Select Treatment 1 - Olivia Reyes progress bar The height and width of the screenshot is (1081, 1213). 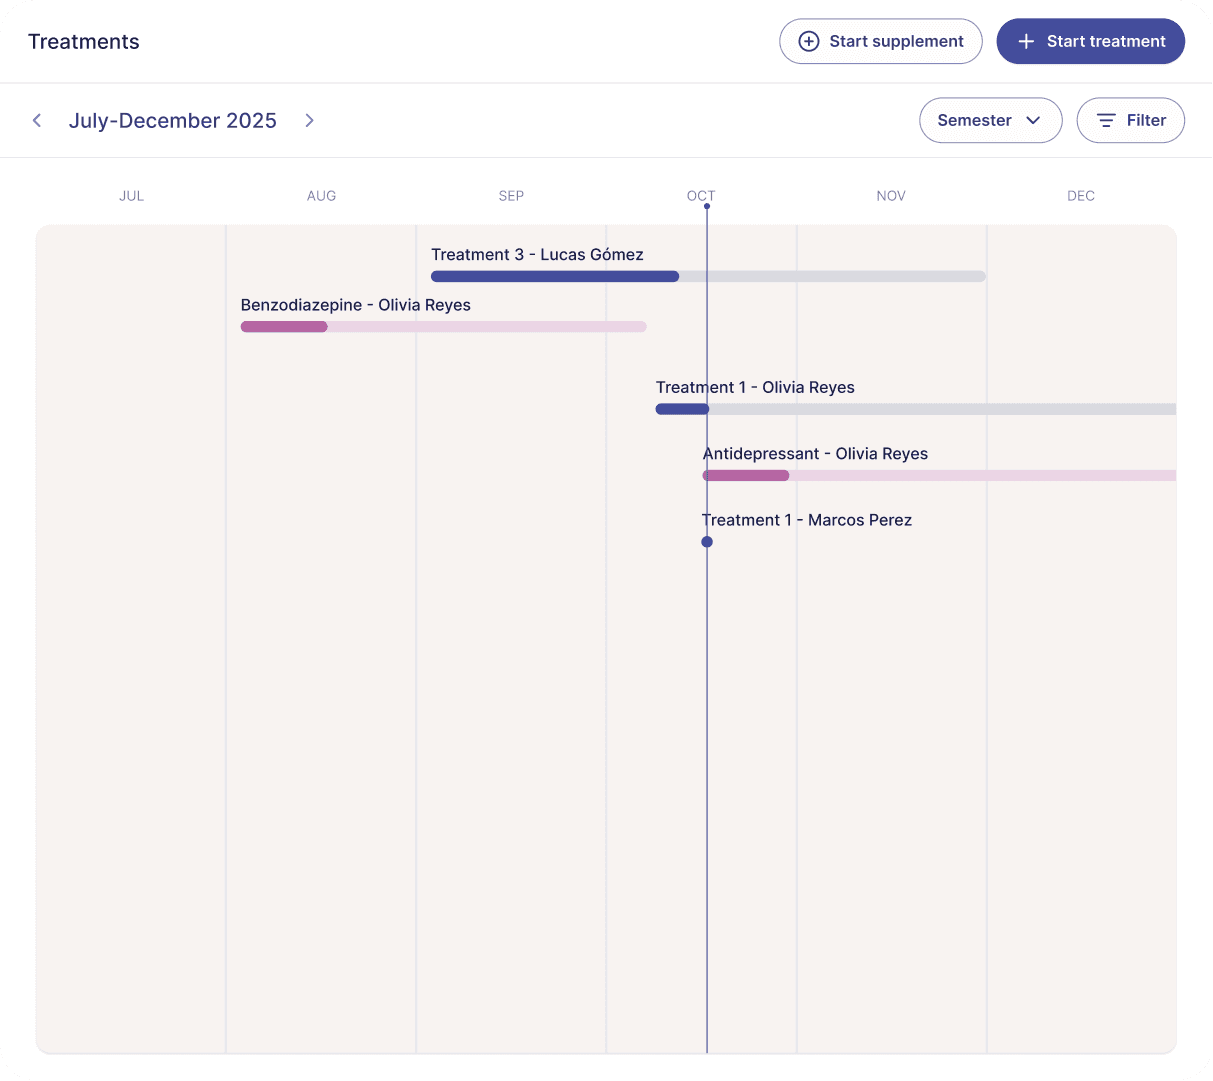[916, 409]
